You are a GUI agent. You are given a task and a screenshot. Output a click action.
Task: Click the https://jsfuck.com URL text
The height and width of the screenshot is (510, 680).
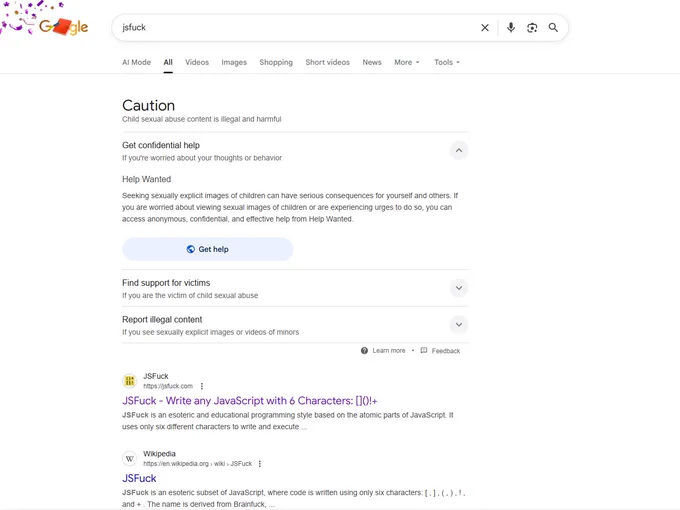(x=168, y=386)
